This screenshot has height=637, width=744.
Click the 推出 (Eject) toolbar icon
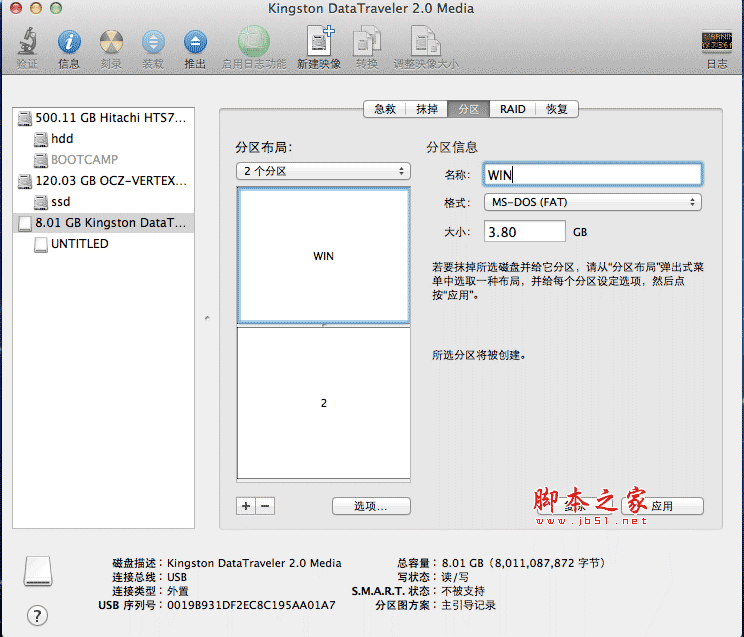click(195, 44)
